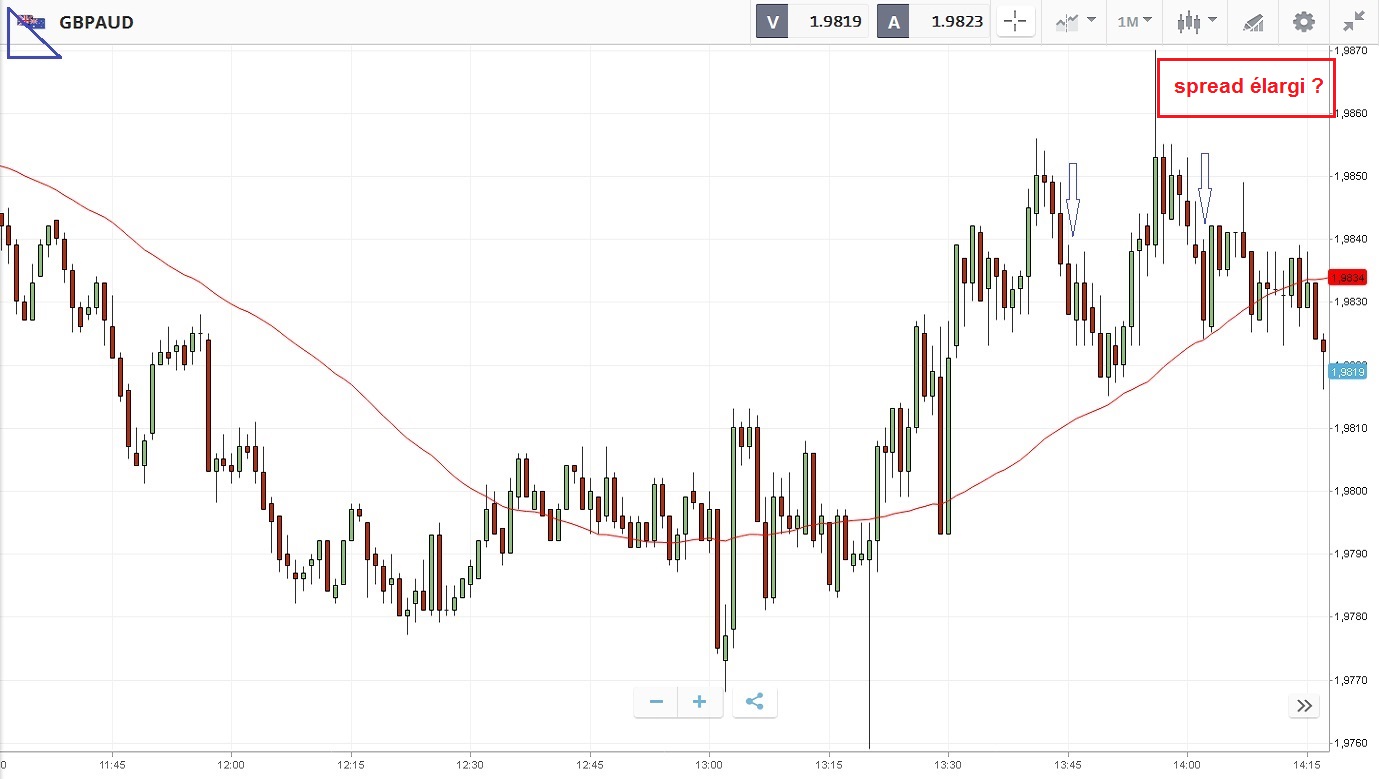Share the chart
This screenshot has width=1379, height=779.
pos(755,702)
